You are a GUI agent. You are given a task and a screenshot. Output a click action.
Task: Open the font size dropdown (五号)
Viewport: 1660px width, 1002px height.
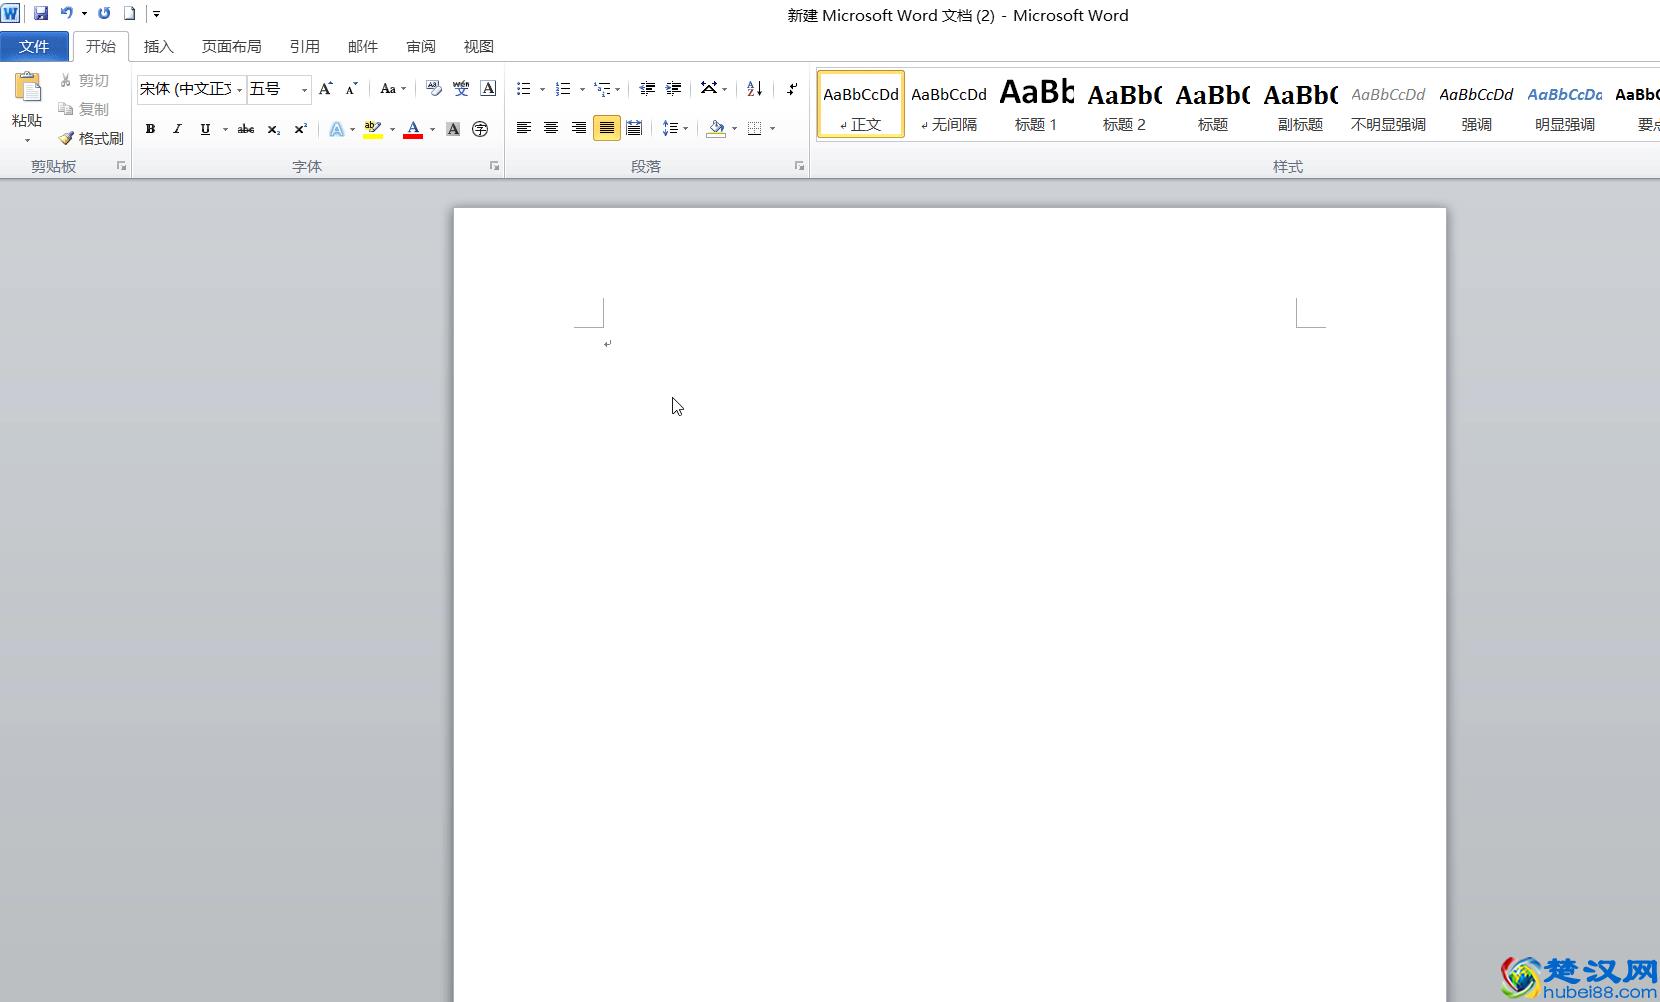click(x=304, y=90)
